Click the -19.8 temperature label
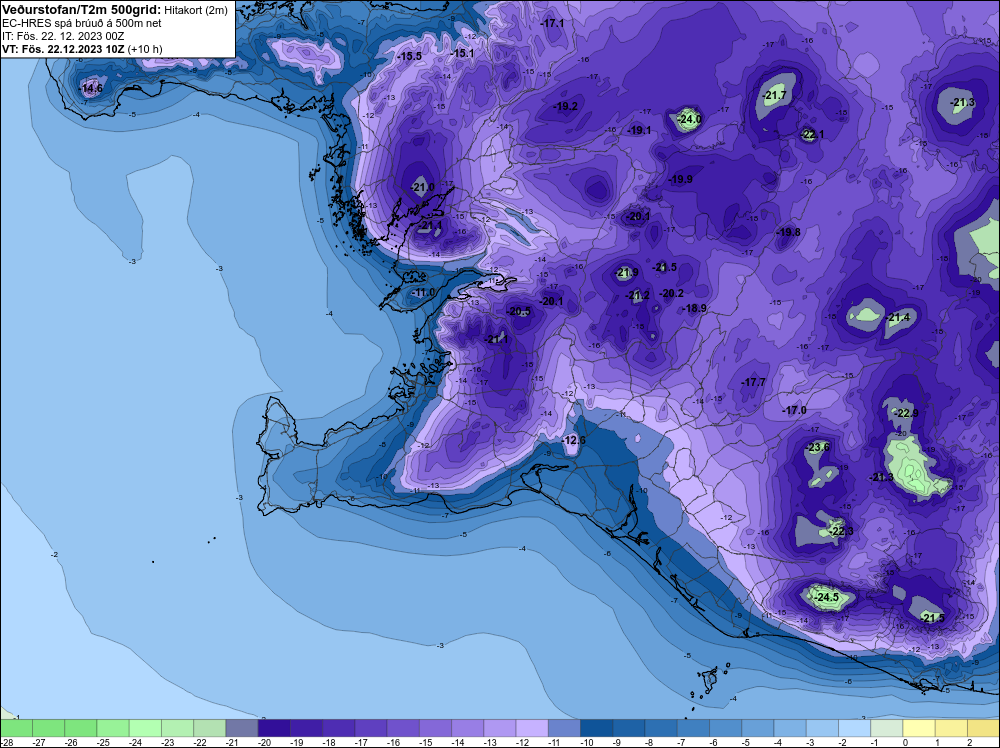This screenshot has height=748, width=1000. point(788,232)
